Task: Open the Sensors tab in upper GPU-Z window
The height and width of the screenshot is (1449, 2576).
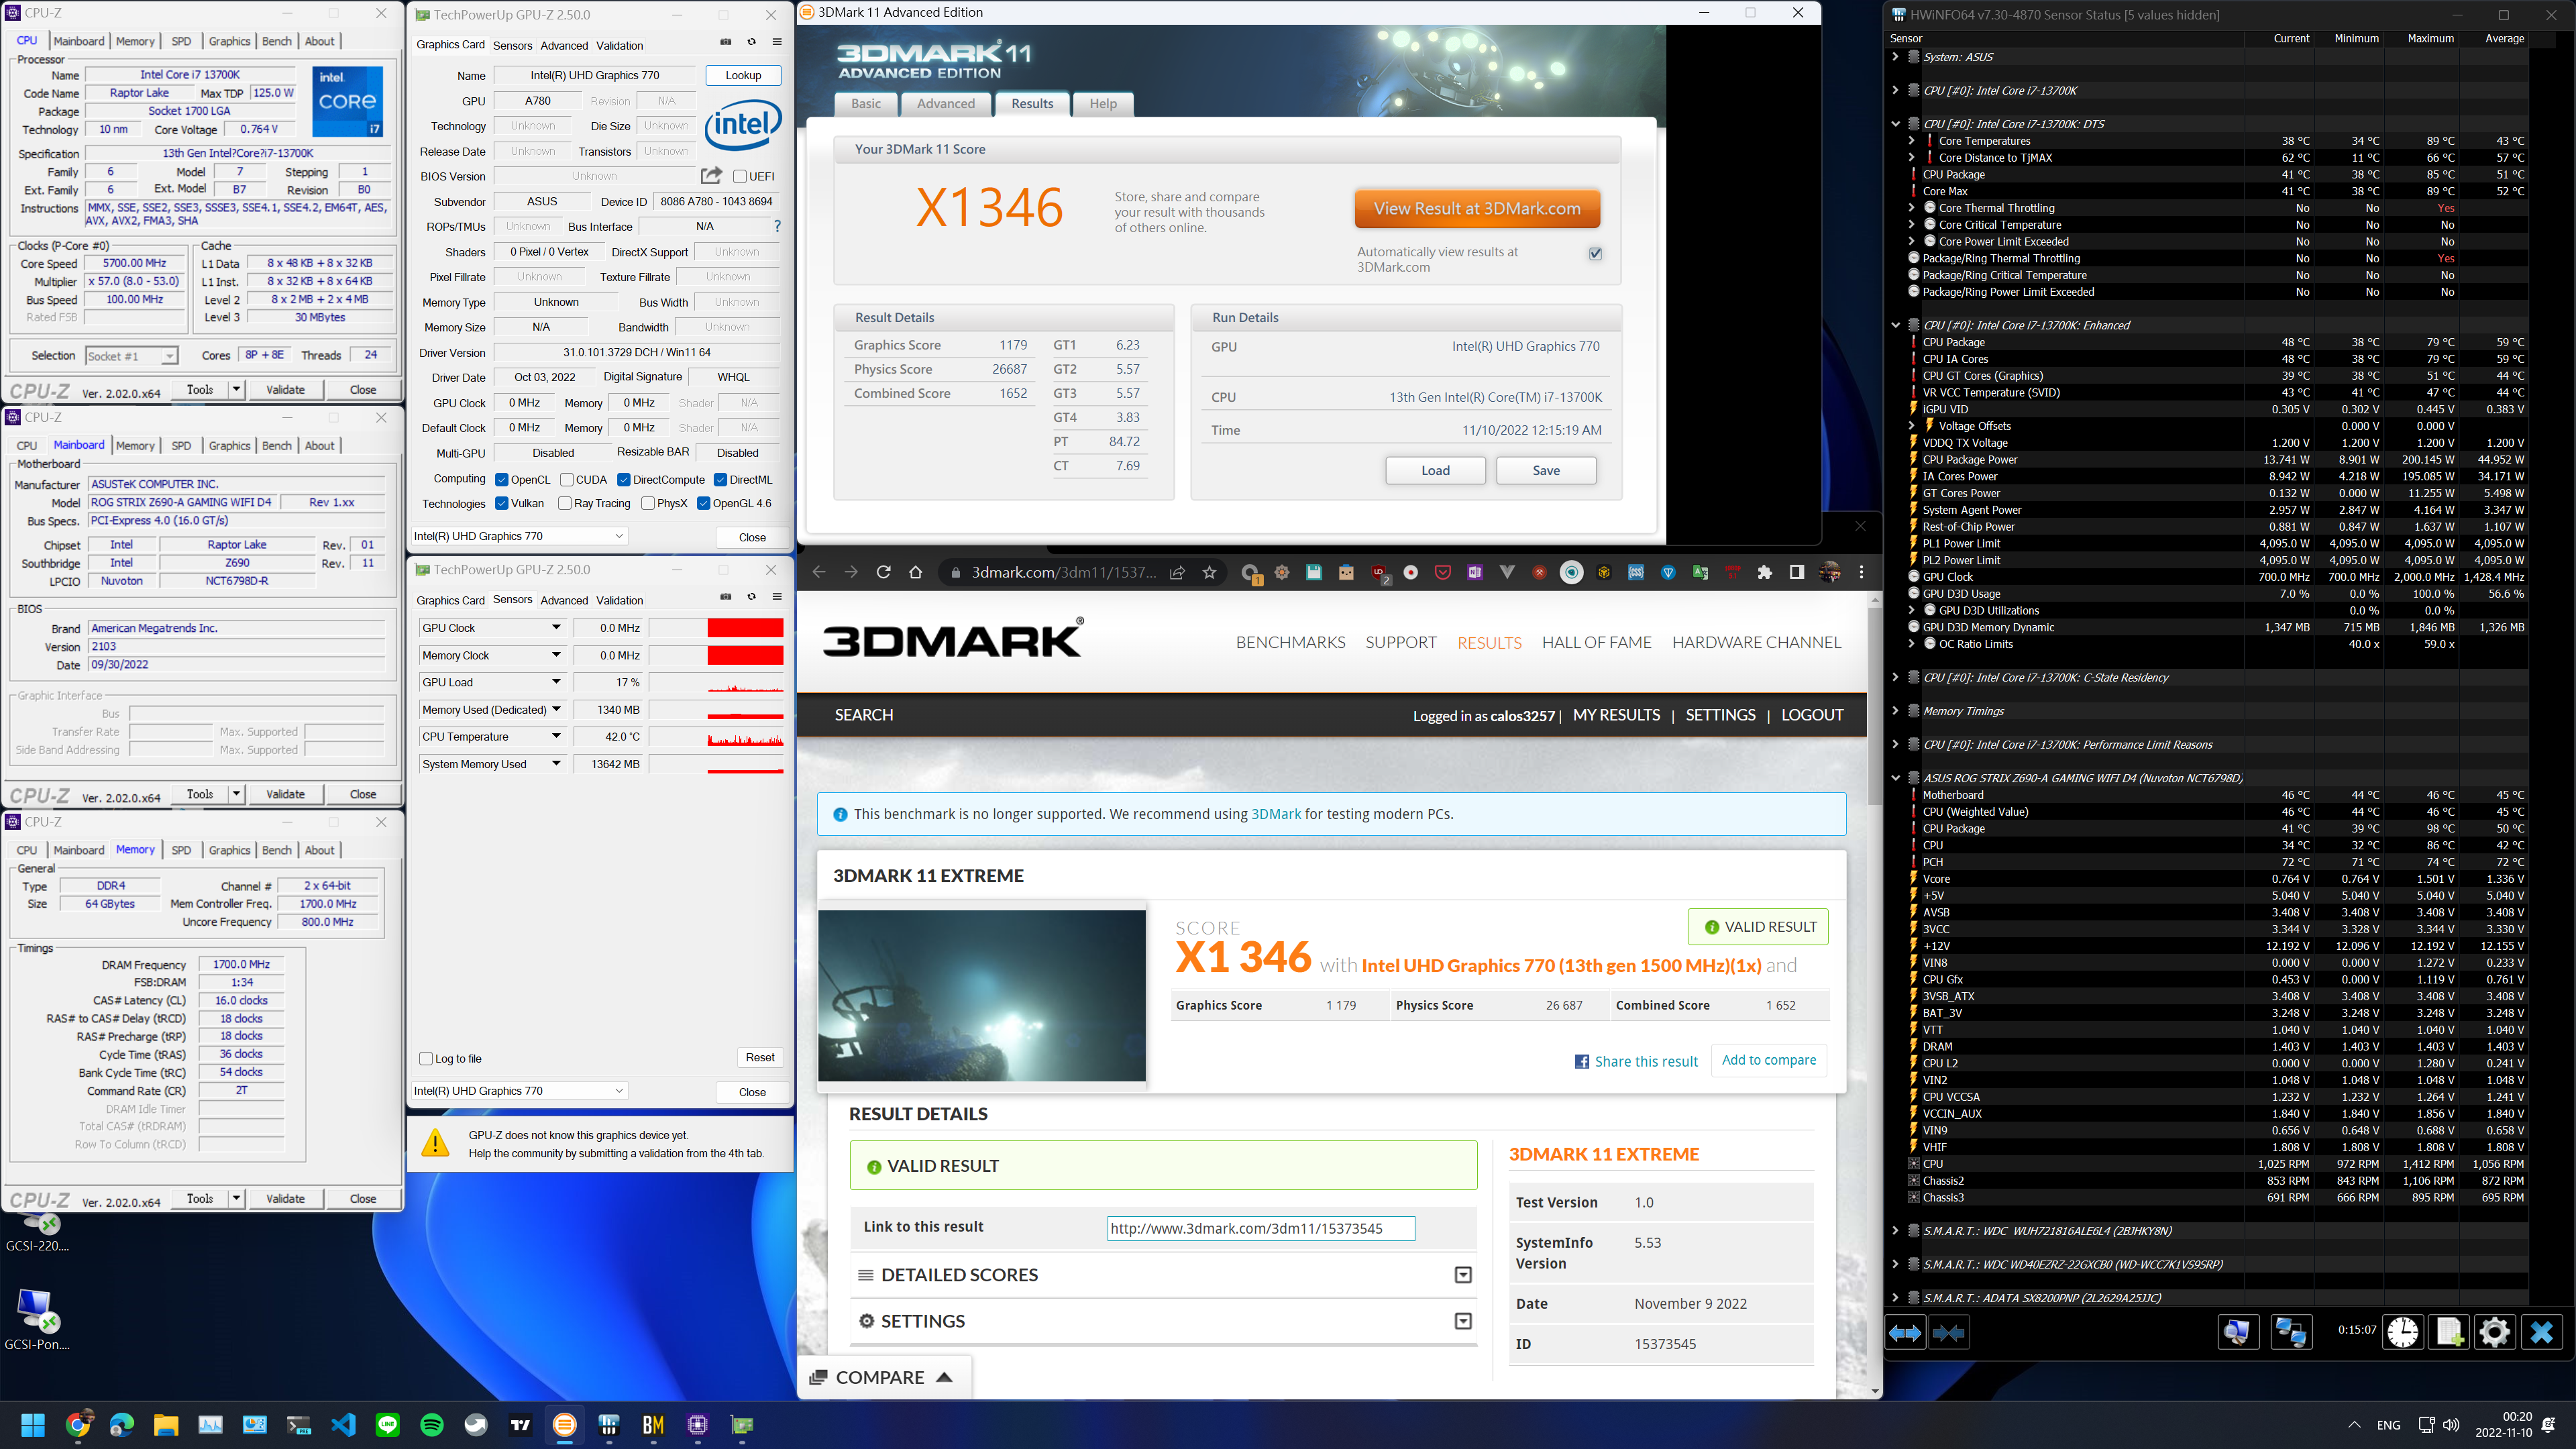Action: 512,45
